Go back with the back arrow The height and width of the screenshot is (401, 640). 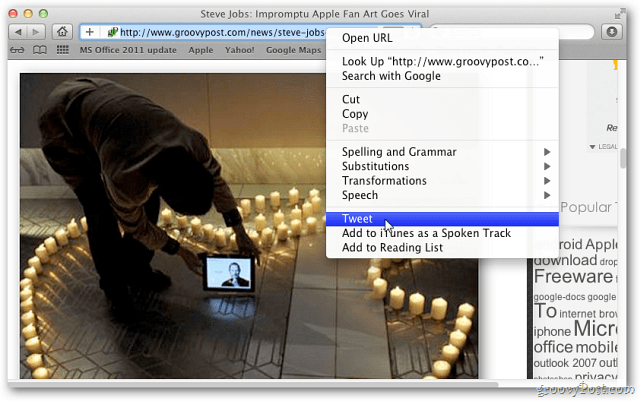click(x=18, y=32)
